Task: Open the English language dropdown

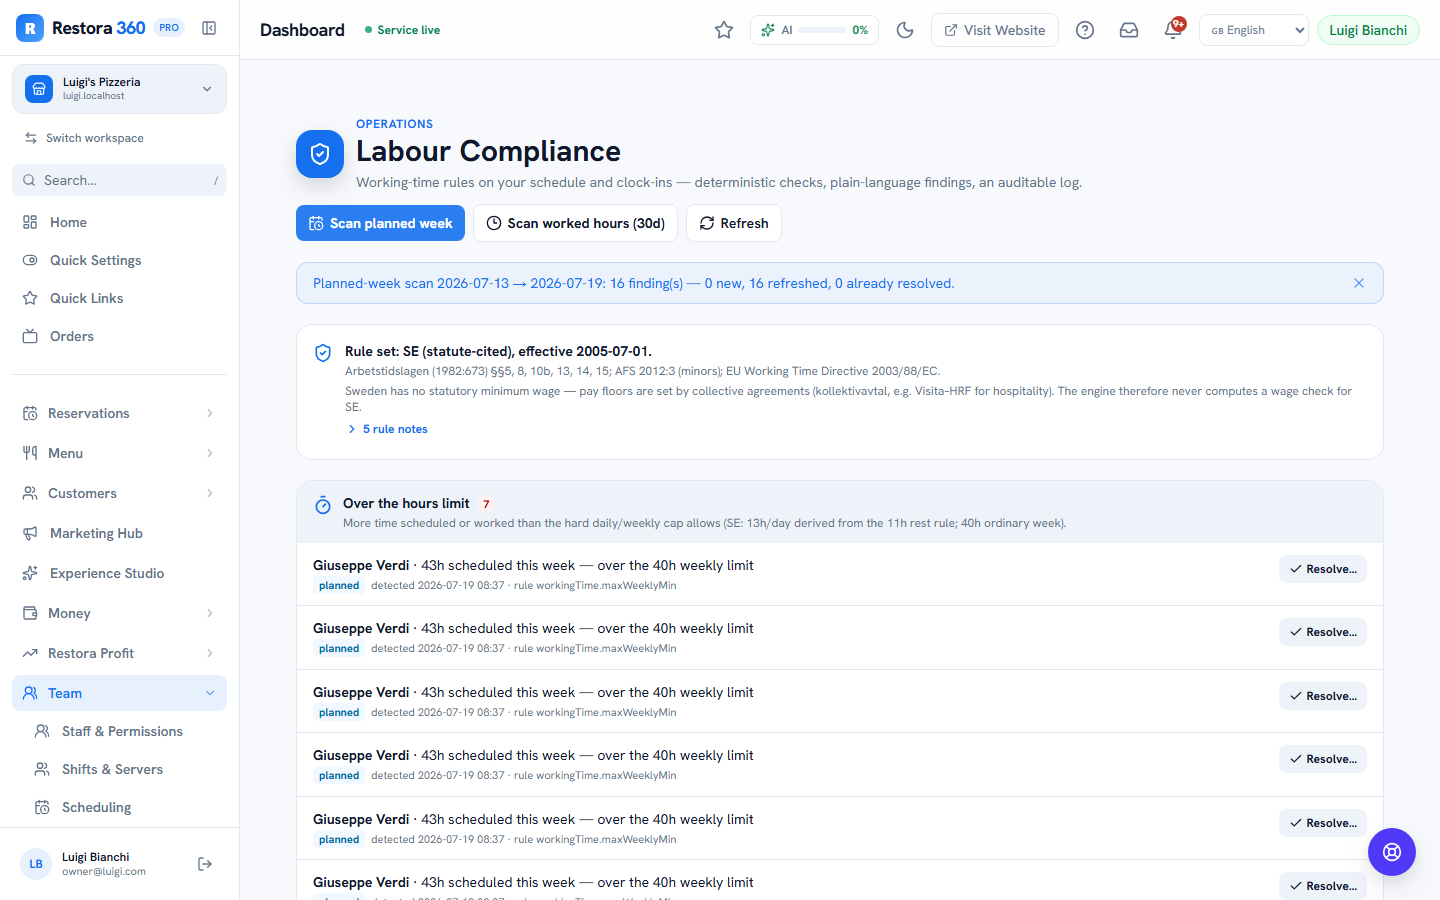Action: (1254, 30)
